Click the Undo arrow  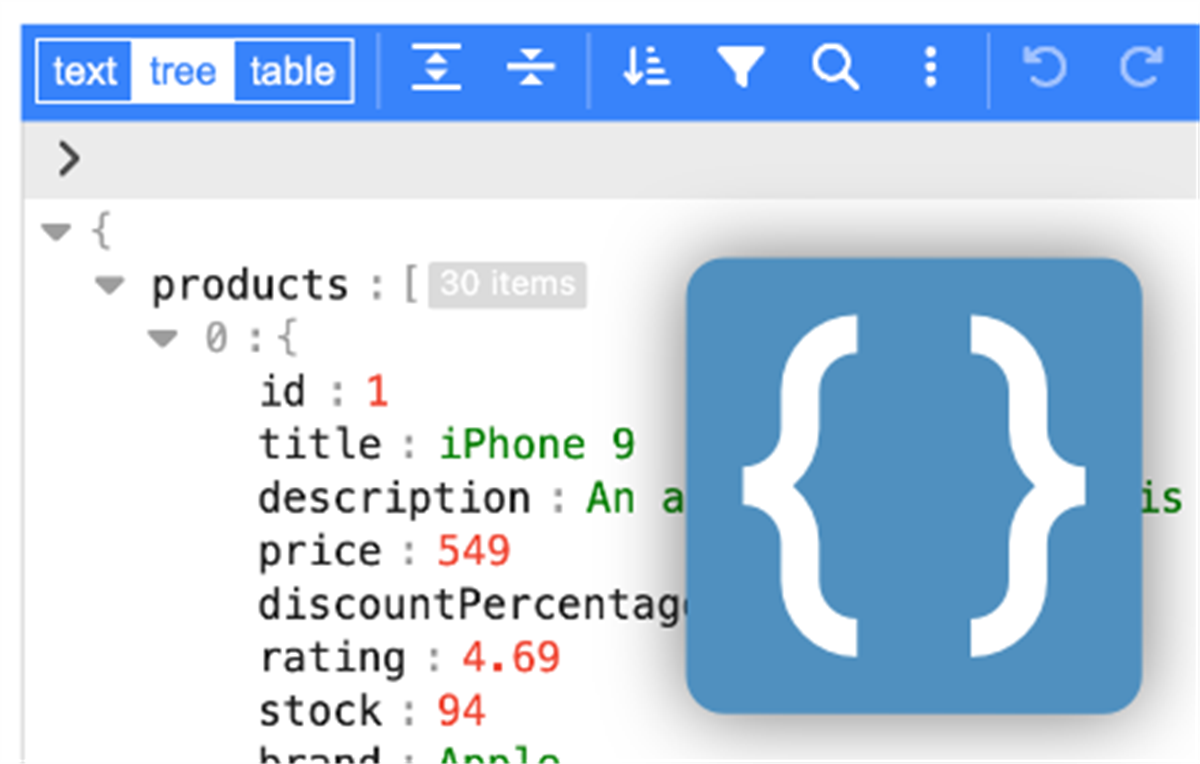[1045, 69]
